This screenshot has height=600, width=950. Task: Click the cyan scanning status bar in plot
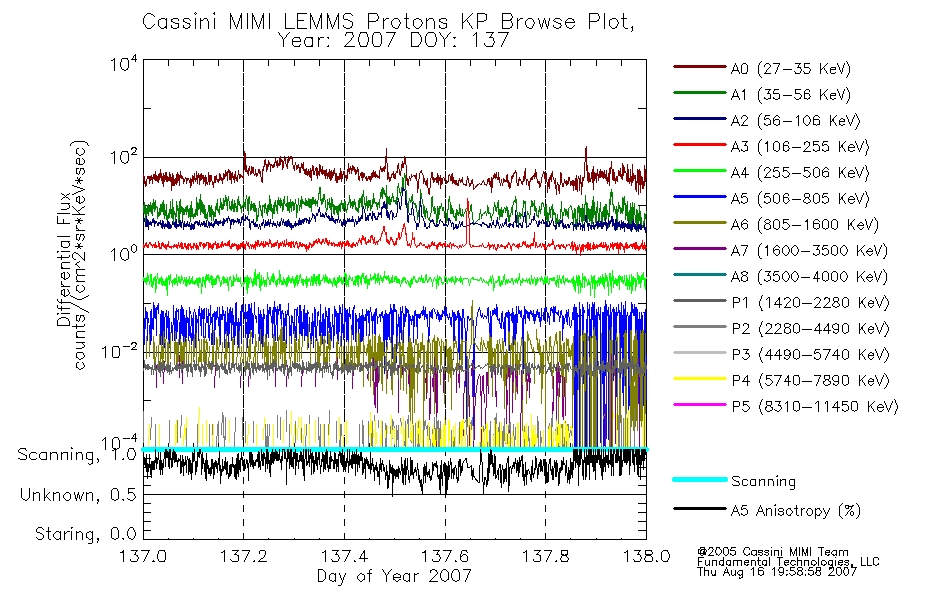tap(395, 449)
